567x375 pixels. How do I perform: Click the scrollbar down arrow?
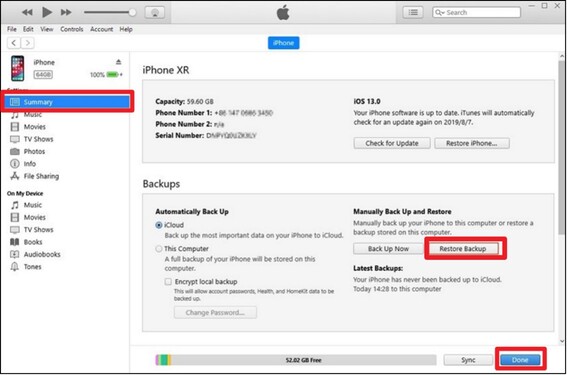561,341
